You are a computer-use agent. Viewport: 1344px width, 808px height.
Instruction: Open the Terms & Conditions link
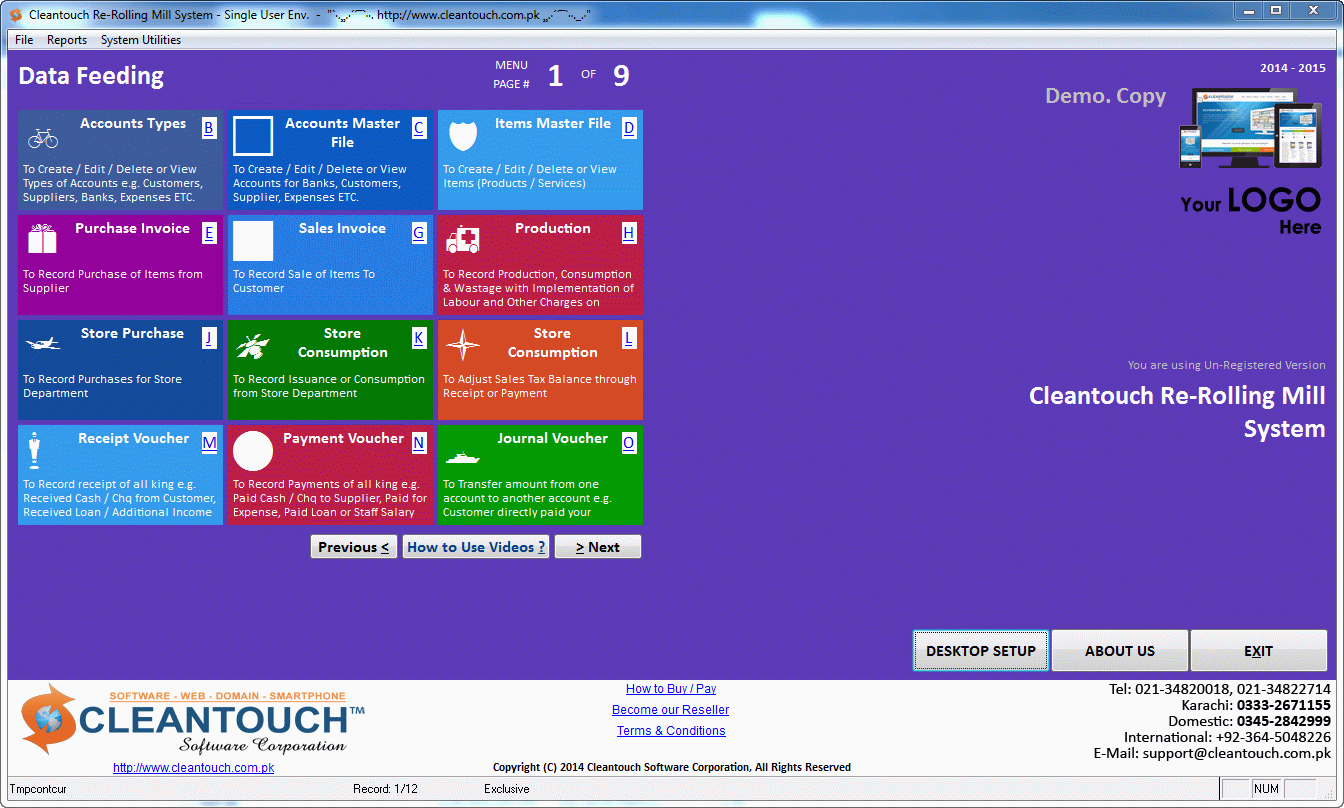pyautogui.click(x=671, y=731)
